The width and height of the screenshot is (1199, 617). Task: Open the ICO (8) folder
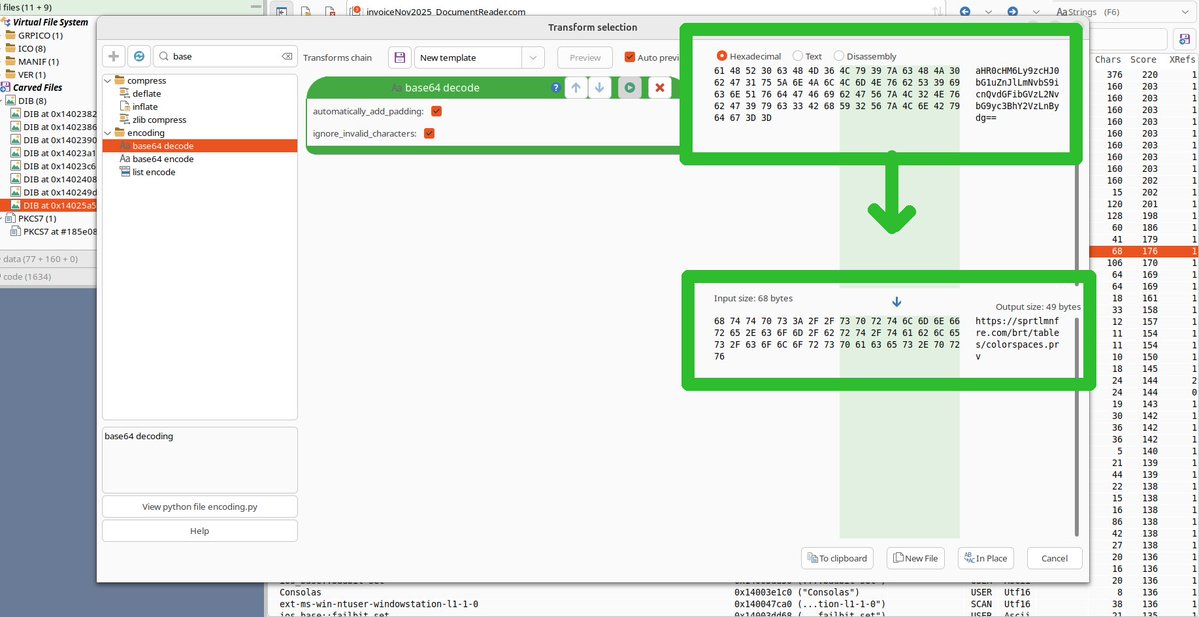click(x=30, y=48)
